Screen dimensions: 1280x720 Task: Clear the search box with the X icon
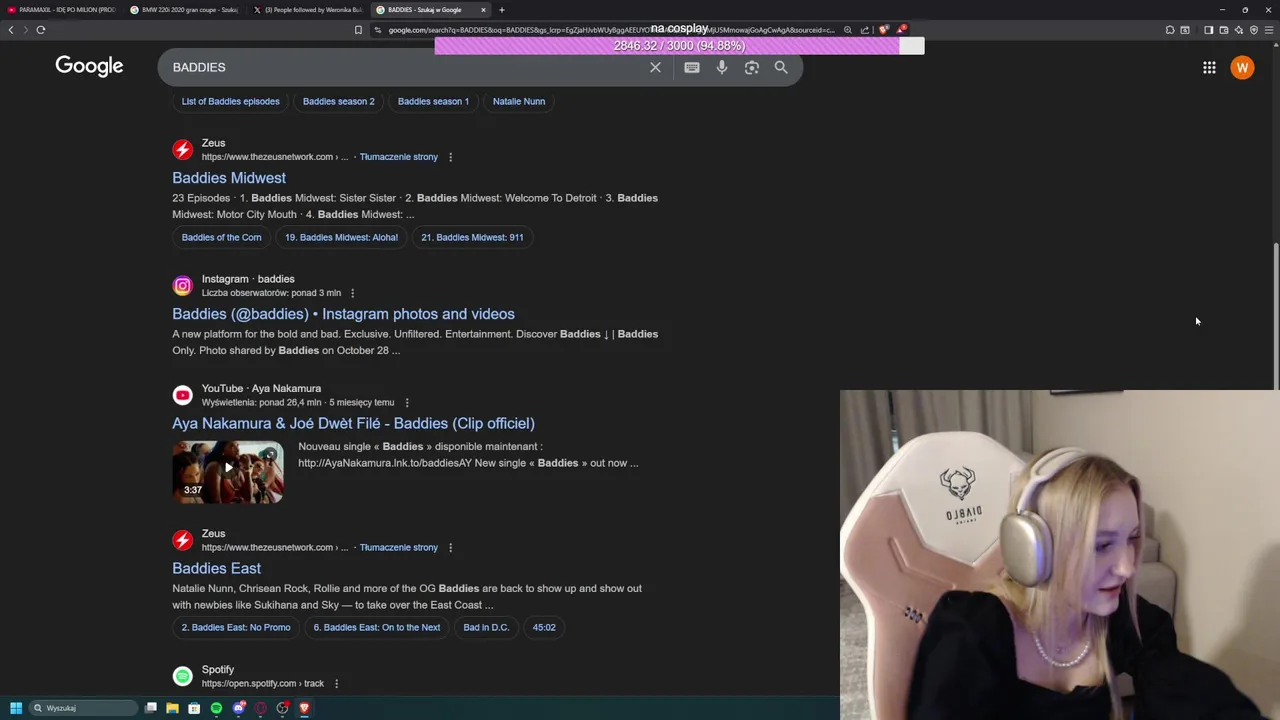tap(655, 67)
